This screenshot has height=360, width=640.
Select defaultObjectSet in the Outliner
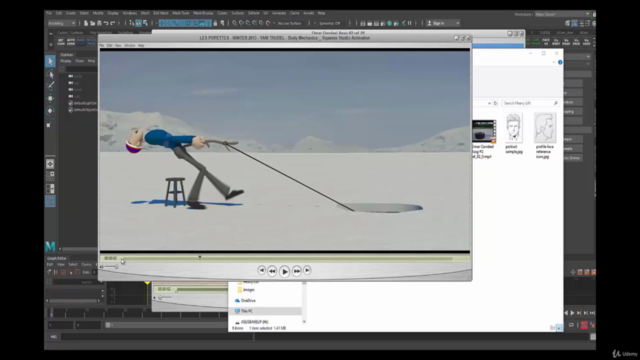tap(83, 110)
